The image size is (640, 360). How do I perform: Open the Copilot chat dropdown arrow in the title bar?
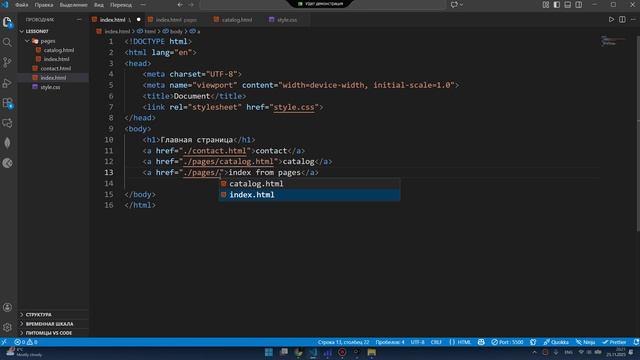point(462,5)
